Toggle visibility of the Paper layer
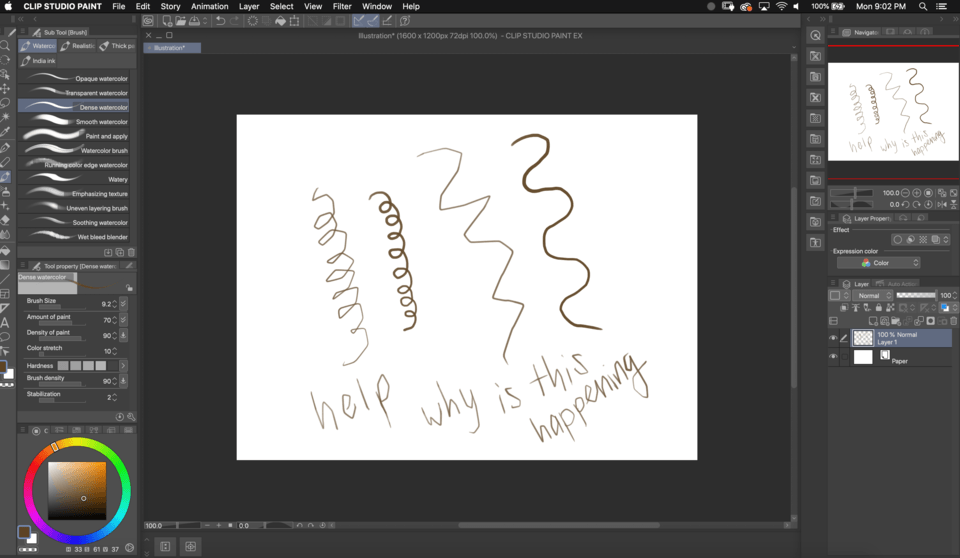 click(x=833, y=356)
